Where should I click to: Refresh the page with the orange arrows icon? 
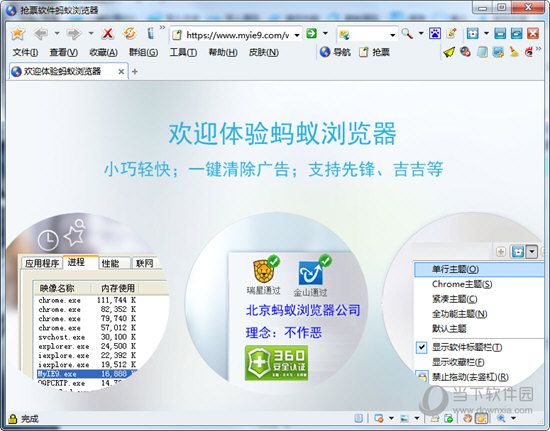click(129, 34)
